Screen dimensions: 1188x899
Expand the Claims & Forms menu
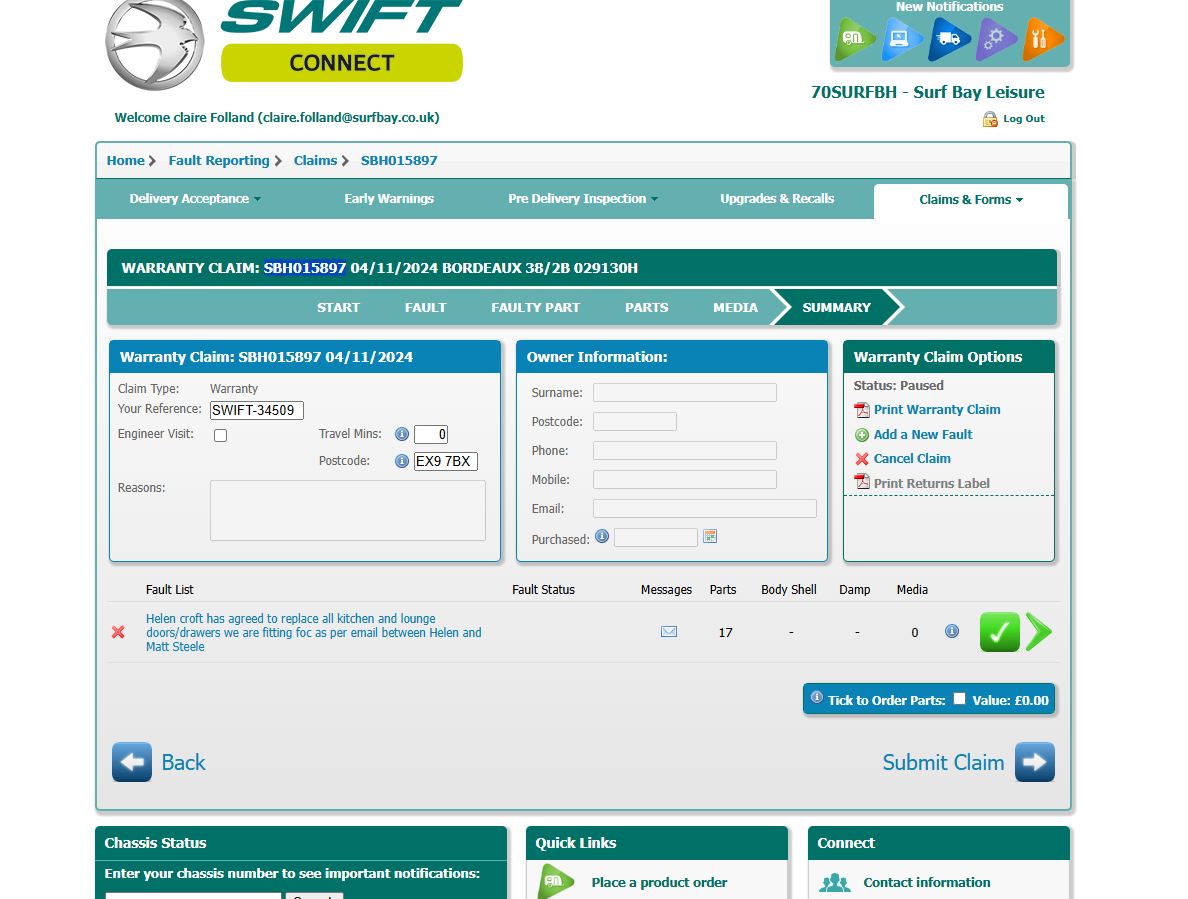(x=971, y=199)
